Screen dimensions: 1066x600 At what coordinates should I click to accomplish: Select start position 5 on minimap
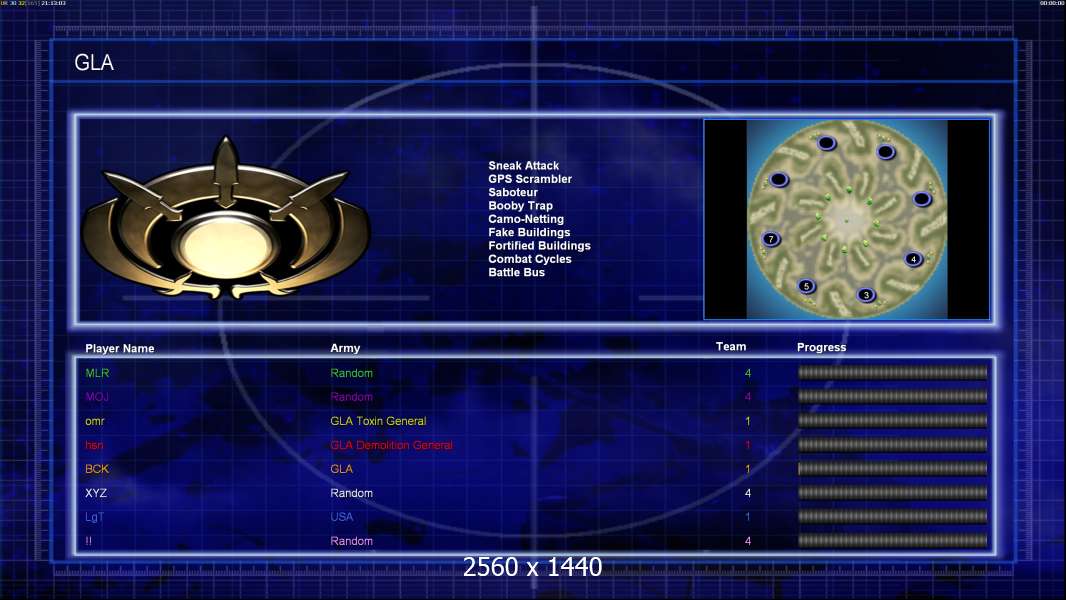coord(806,286)
